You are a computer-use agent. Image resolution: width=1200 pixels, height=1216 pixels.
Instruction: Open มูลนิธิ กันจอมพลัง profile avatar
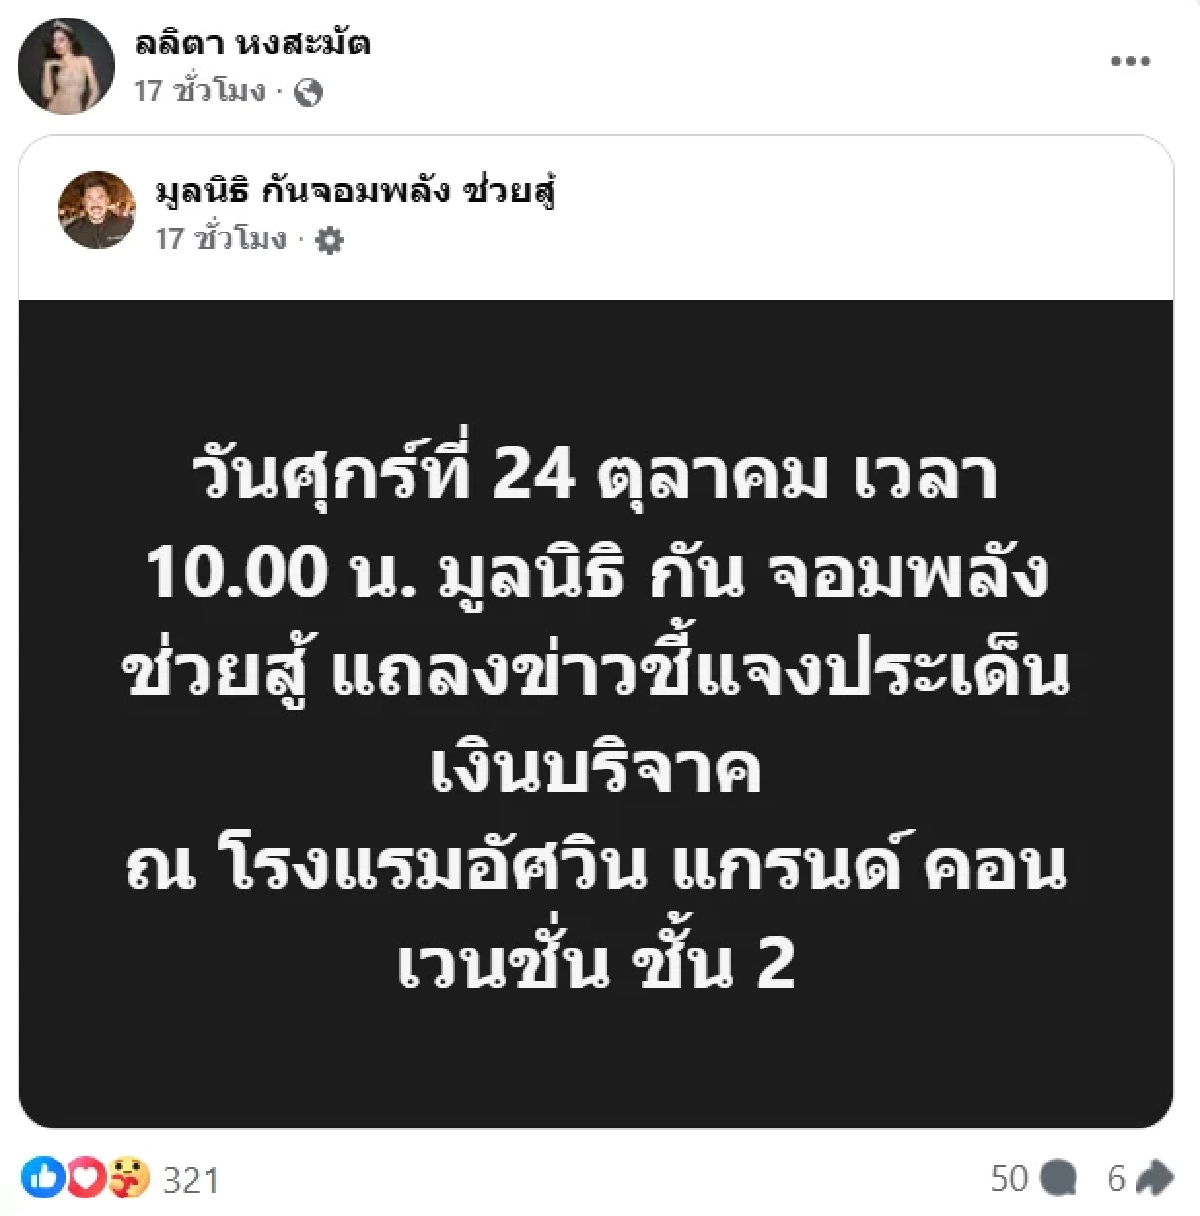point(97,210)
